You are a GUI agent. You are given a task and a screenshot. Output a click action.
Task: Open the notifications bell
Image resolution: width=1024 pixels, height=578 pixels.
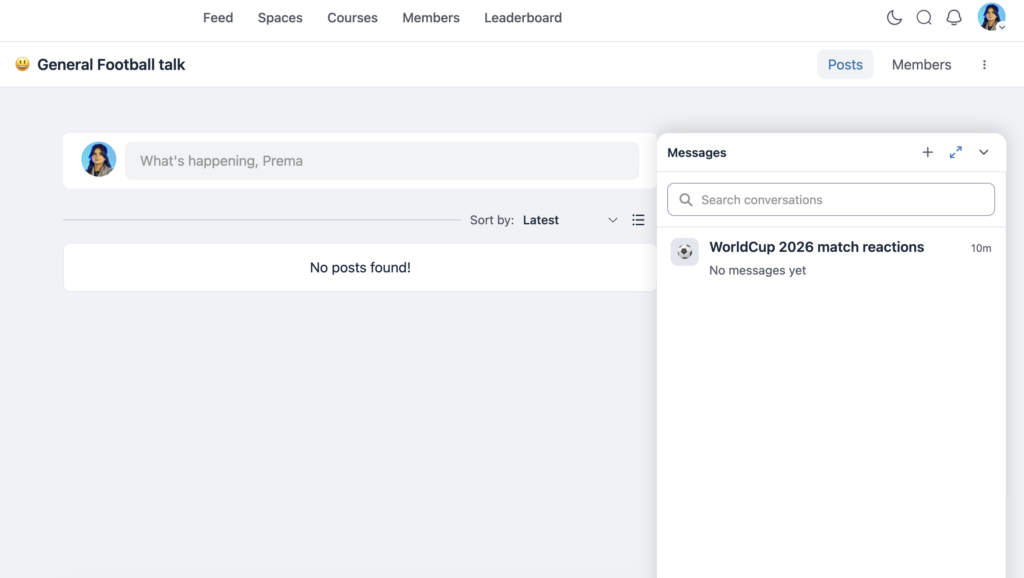coord(953,18)
